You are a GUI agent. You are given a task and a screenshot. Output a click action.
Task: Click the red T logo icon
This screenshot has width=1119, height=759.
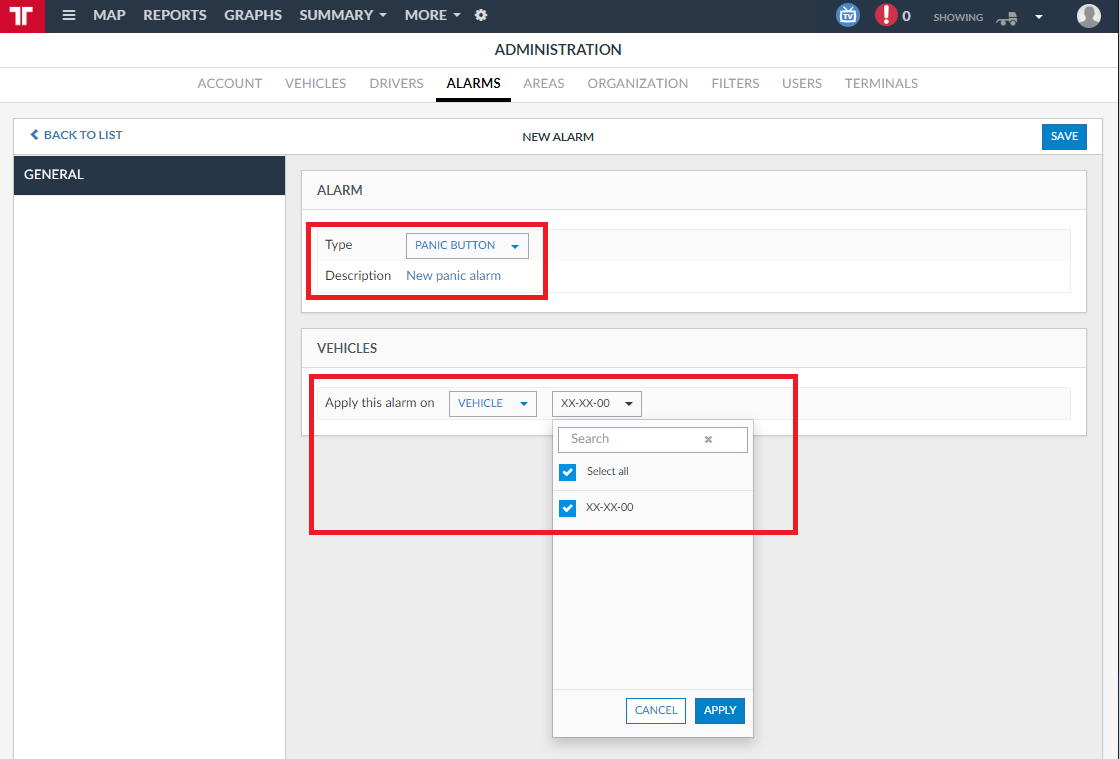click(x=22, y=16)
